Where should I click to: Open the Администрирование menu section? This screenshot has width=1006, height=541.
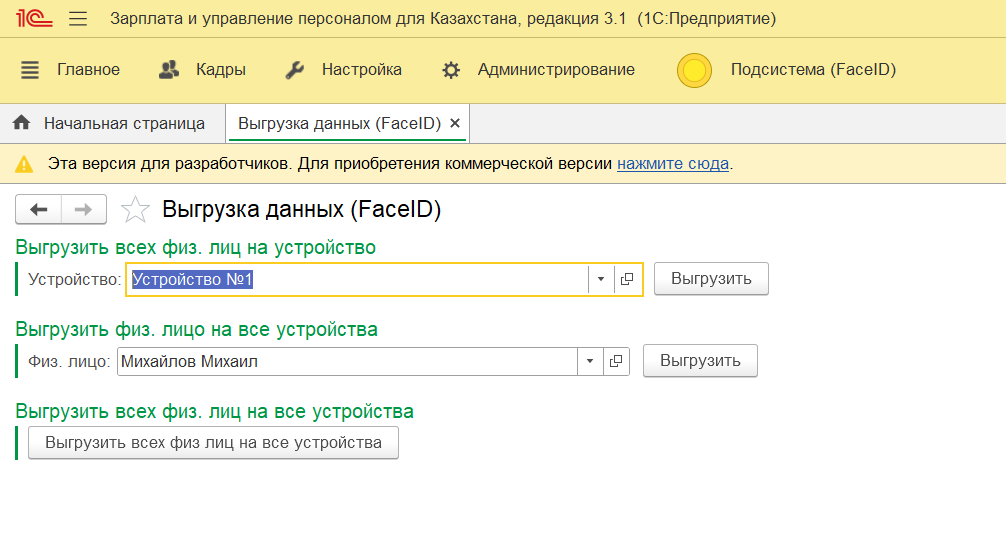538,70
